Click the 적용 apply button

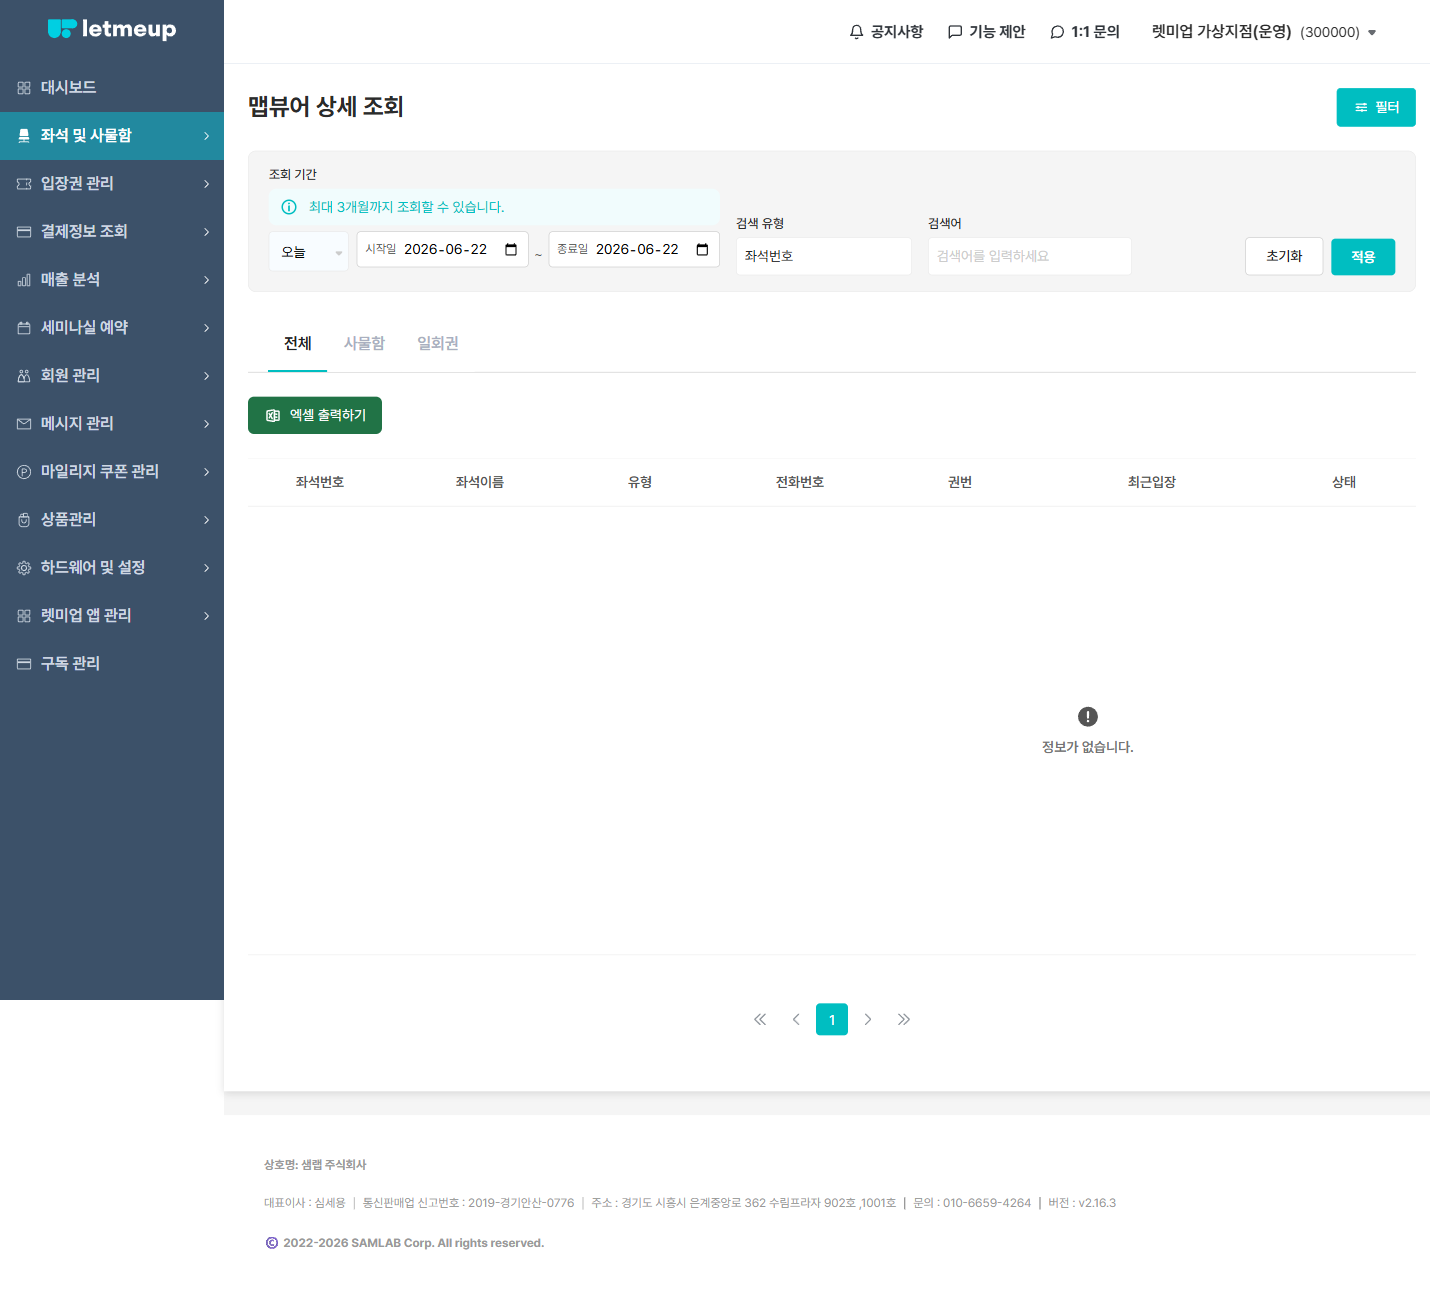tap(1363, 257)
